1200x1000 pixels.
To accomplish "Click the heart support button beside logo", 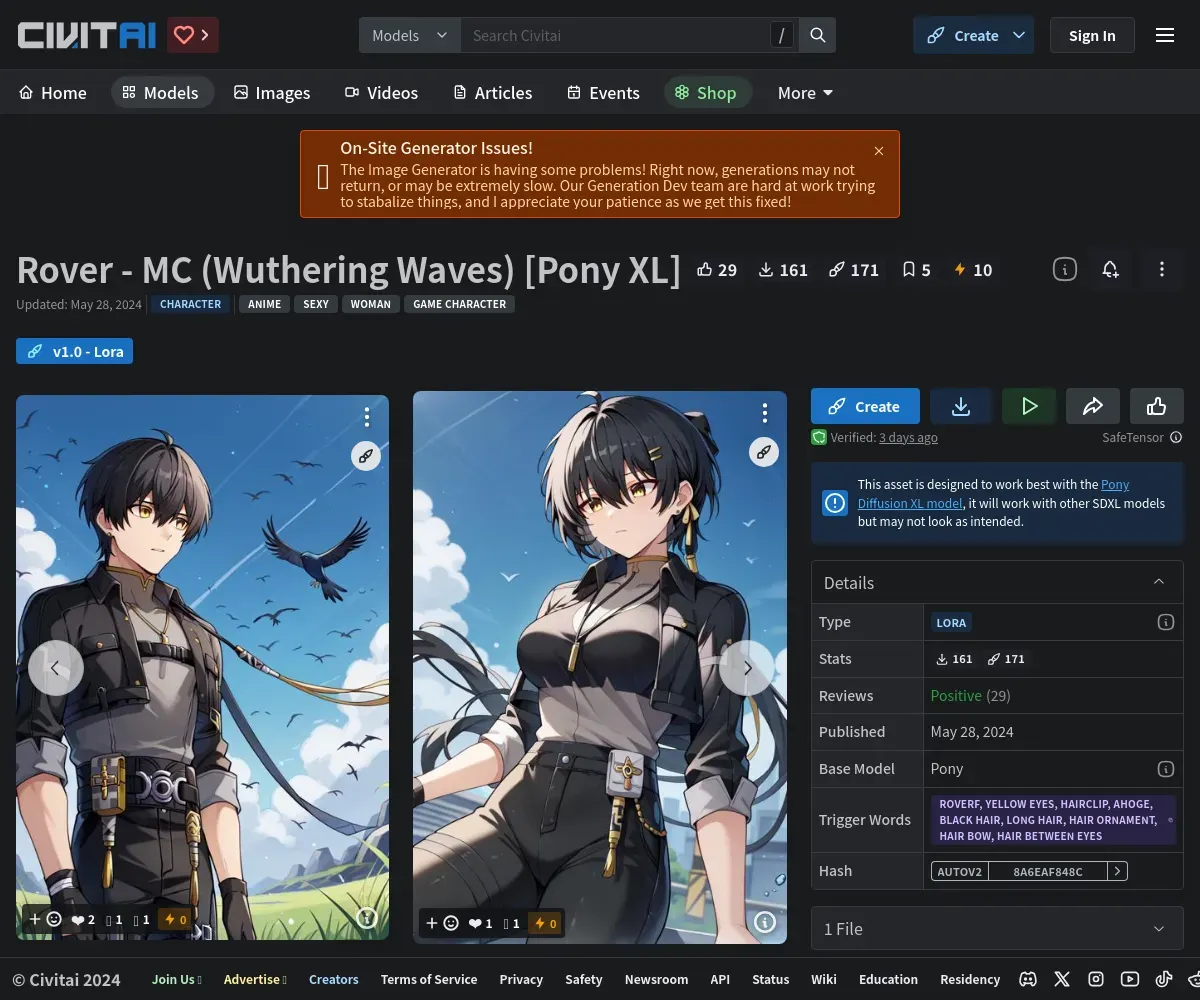I will point(193,35).
